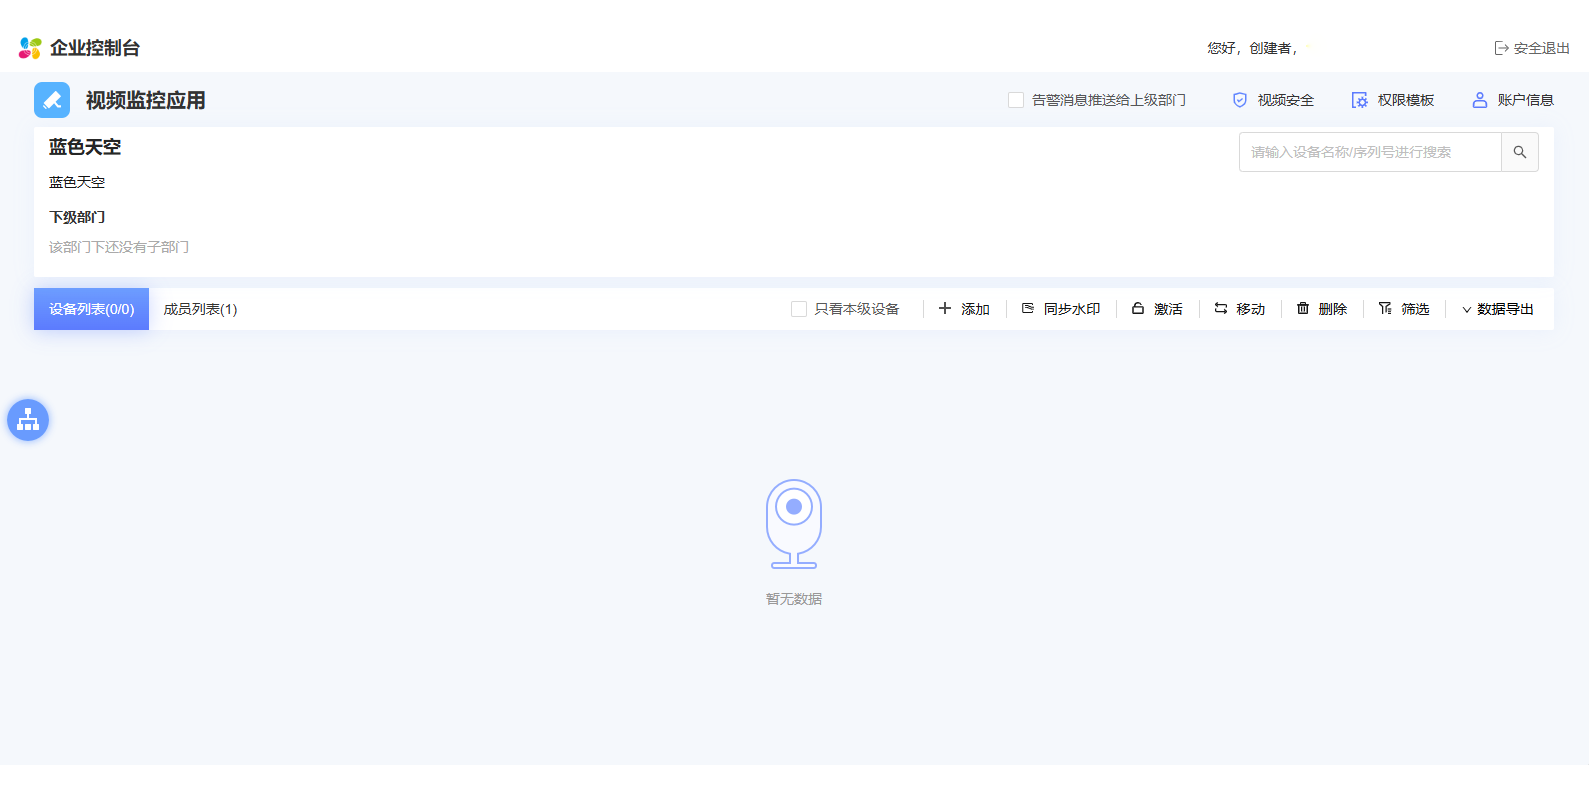Click the 安全退出 logout link
1589x794 pixels.
click(x=1531, y=48)
